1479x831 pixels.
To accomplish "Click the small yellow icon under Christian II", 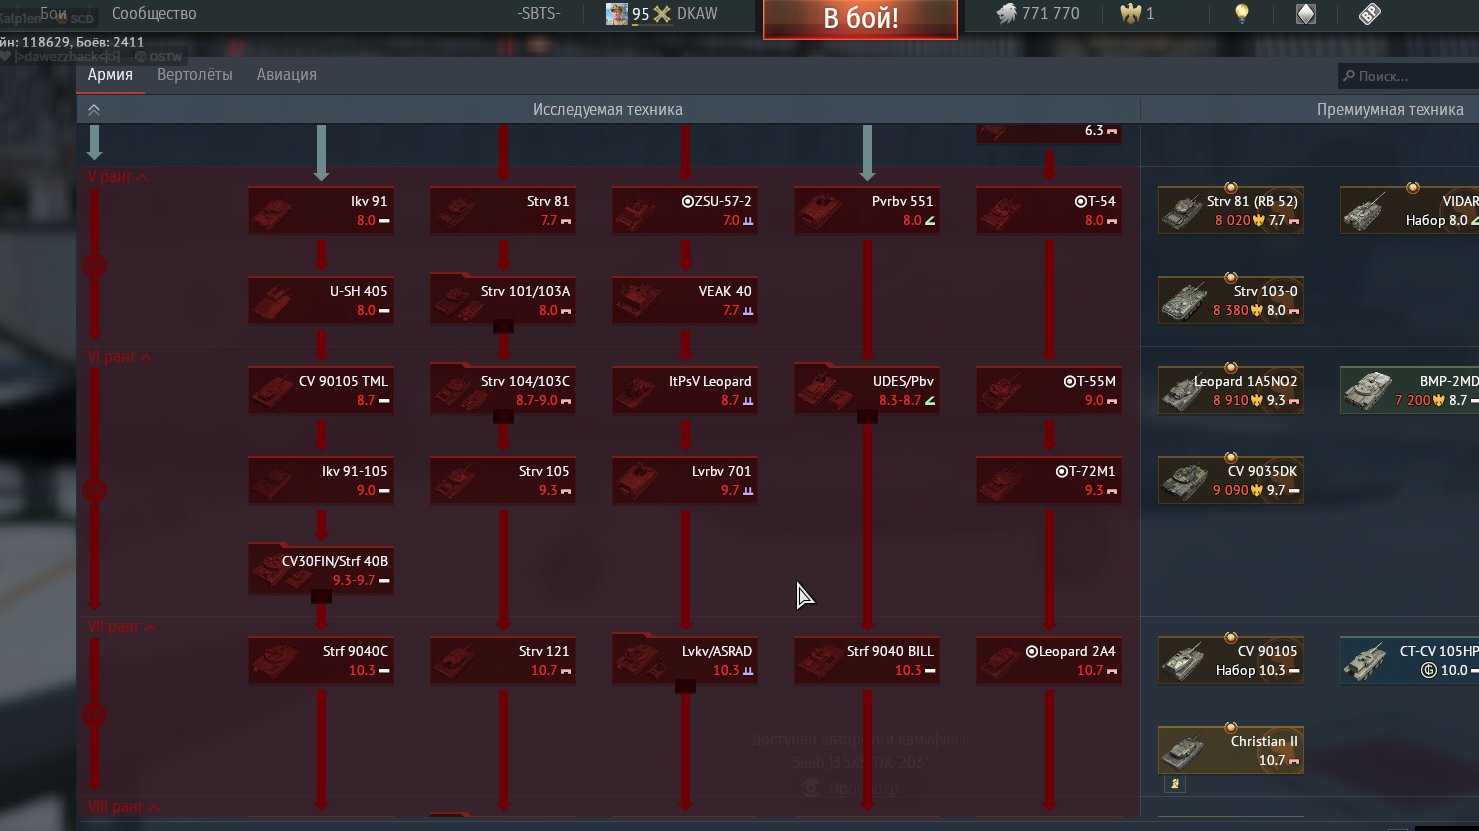I will point(1176,784).
